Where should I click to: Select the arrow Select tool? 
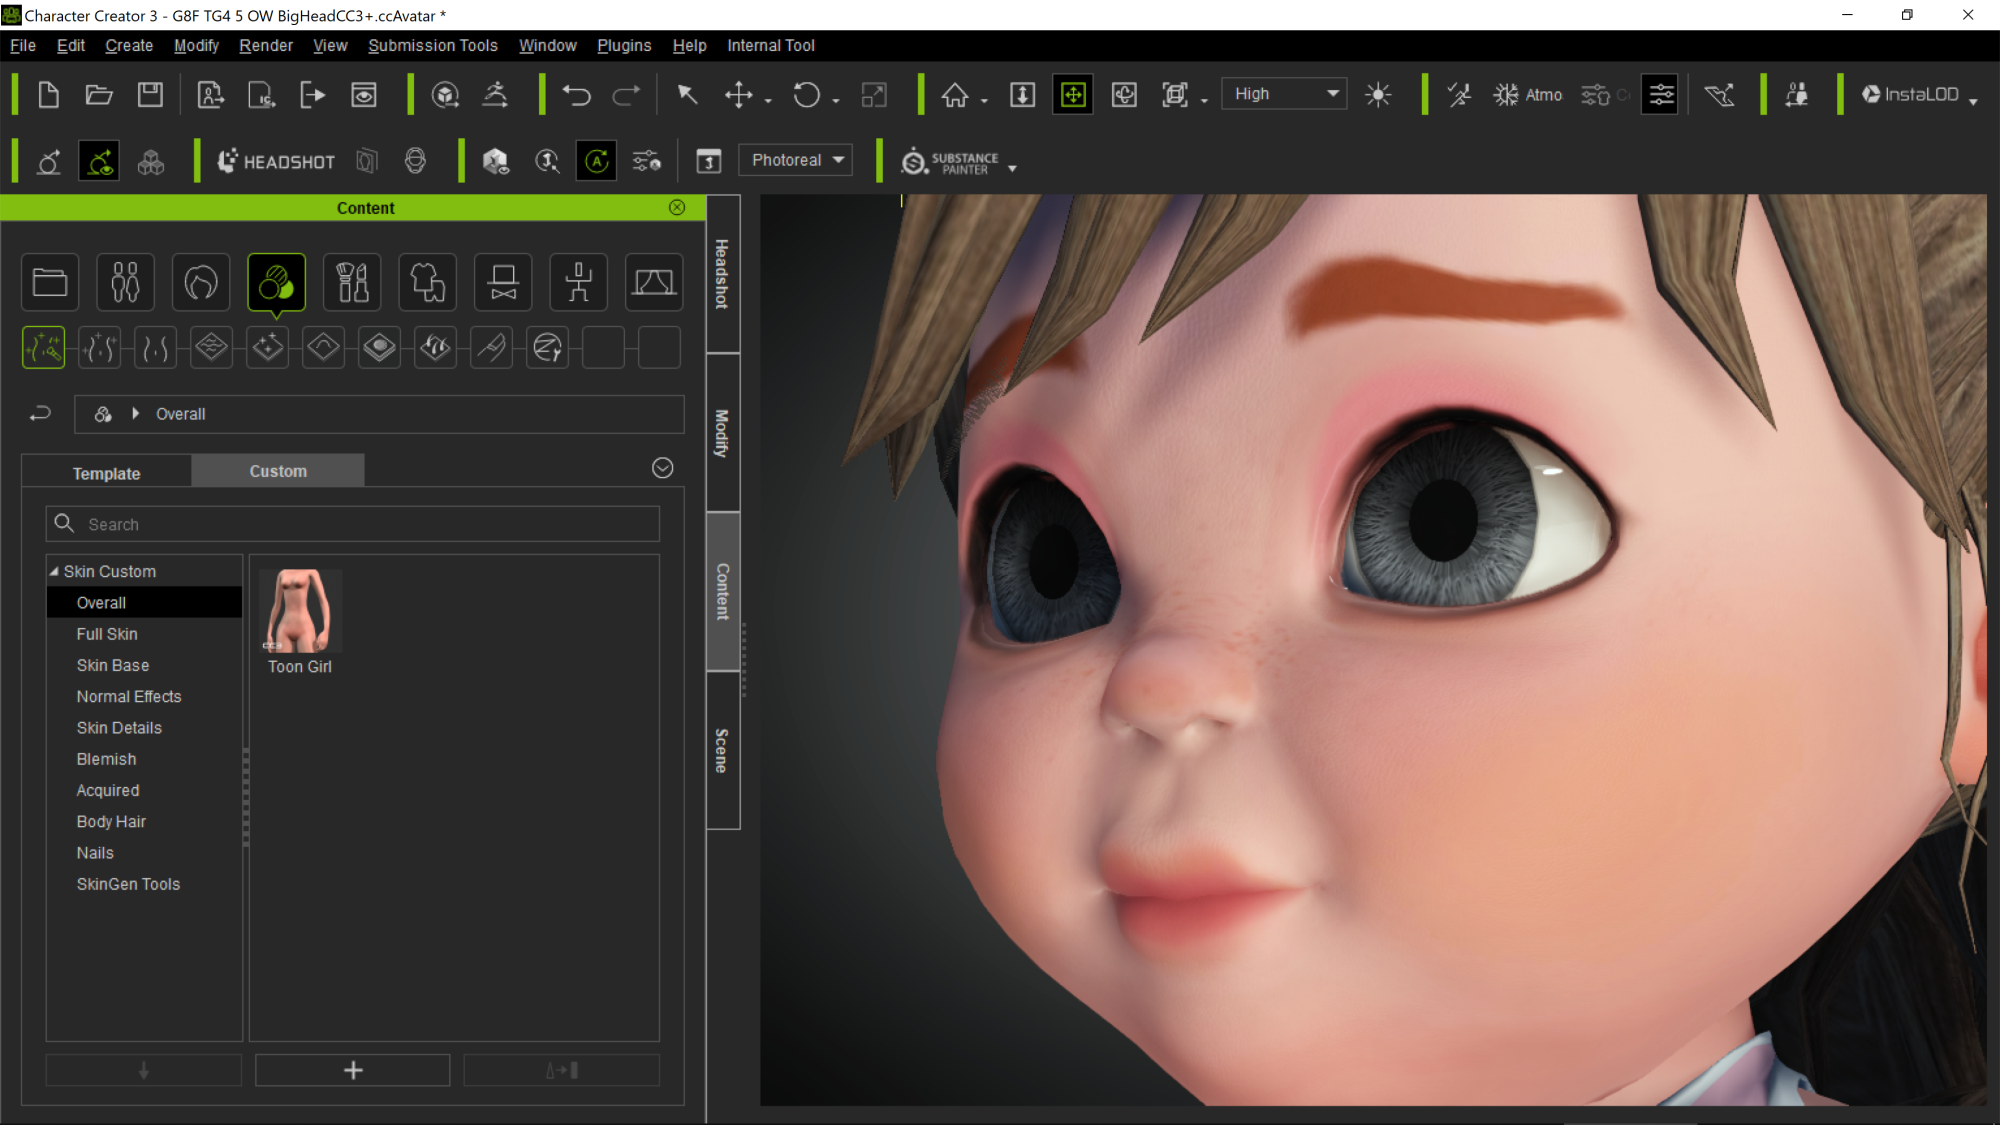click(687, 95)
